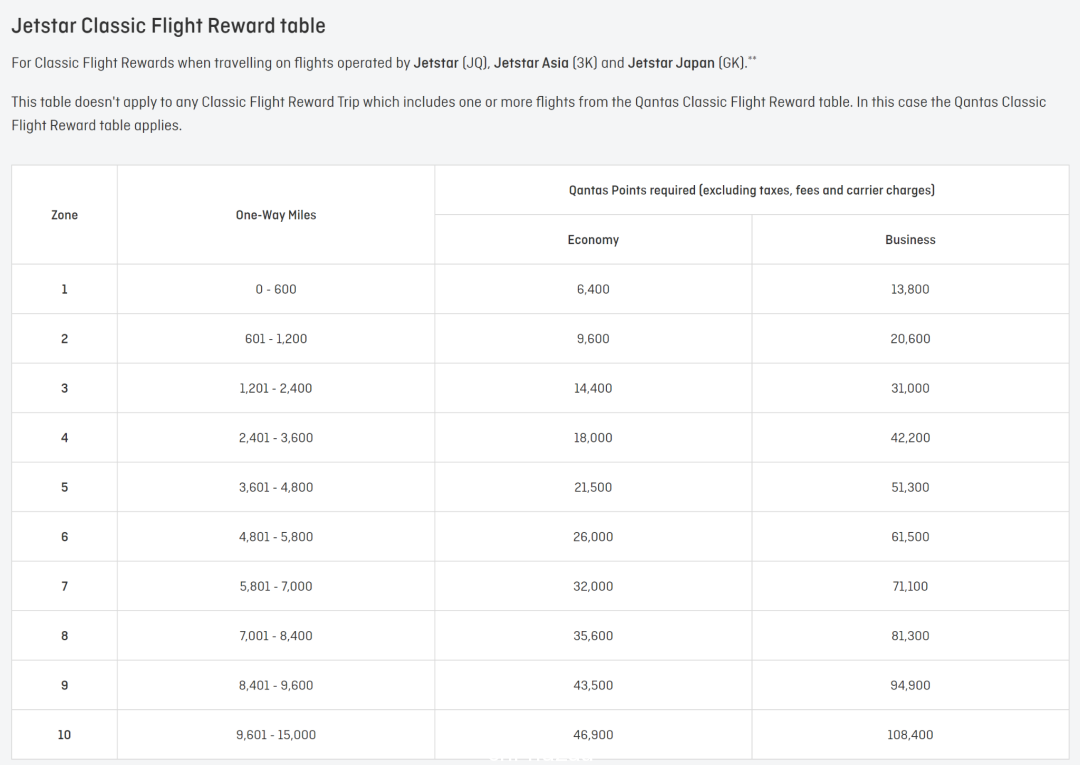
Task: Click the Business value '61,500'
Action: [910, 537]
